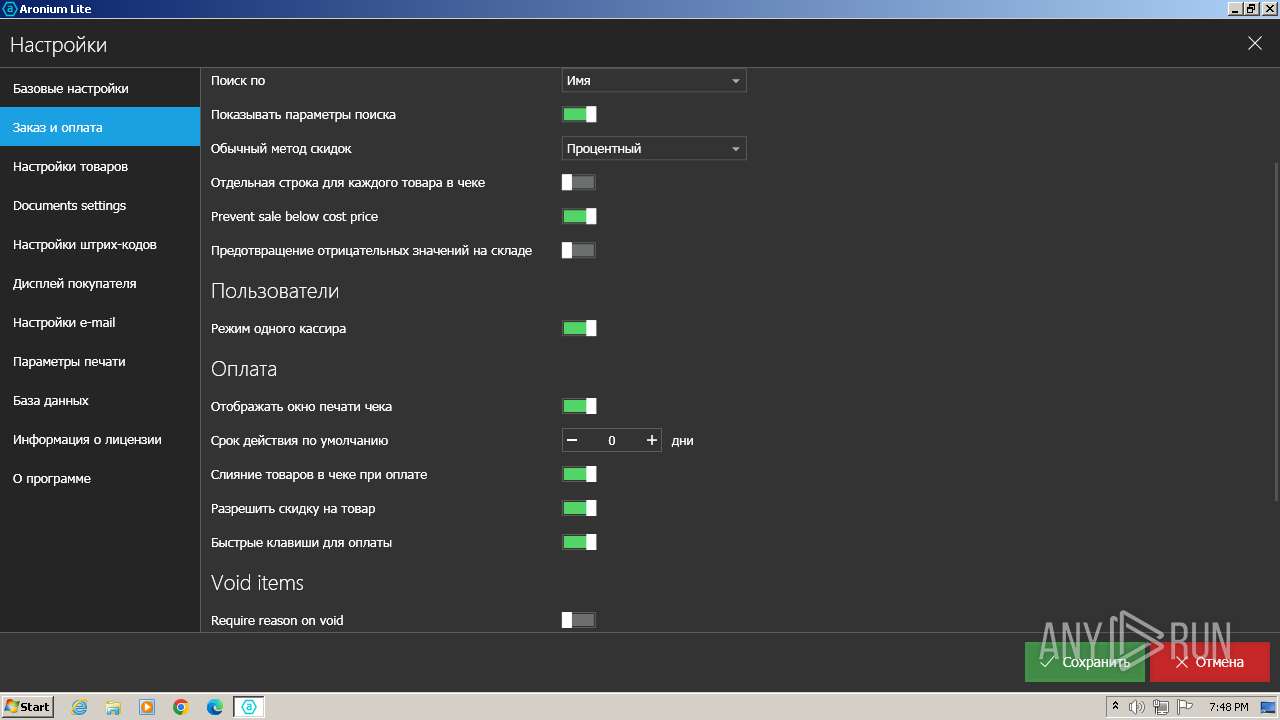Image resolution: width=1280 pixels, height=720 pixels.
Task: Go to Настройки штрих-кодов
Action: click(x=100, y=244)
